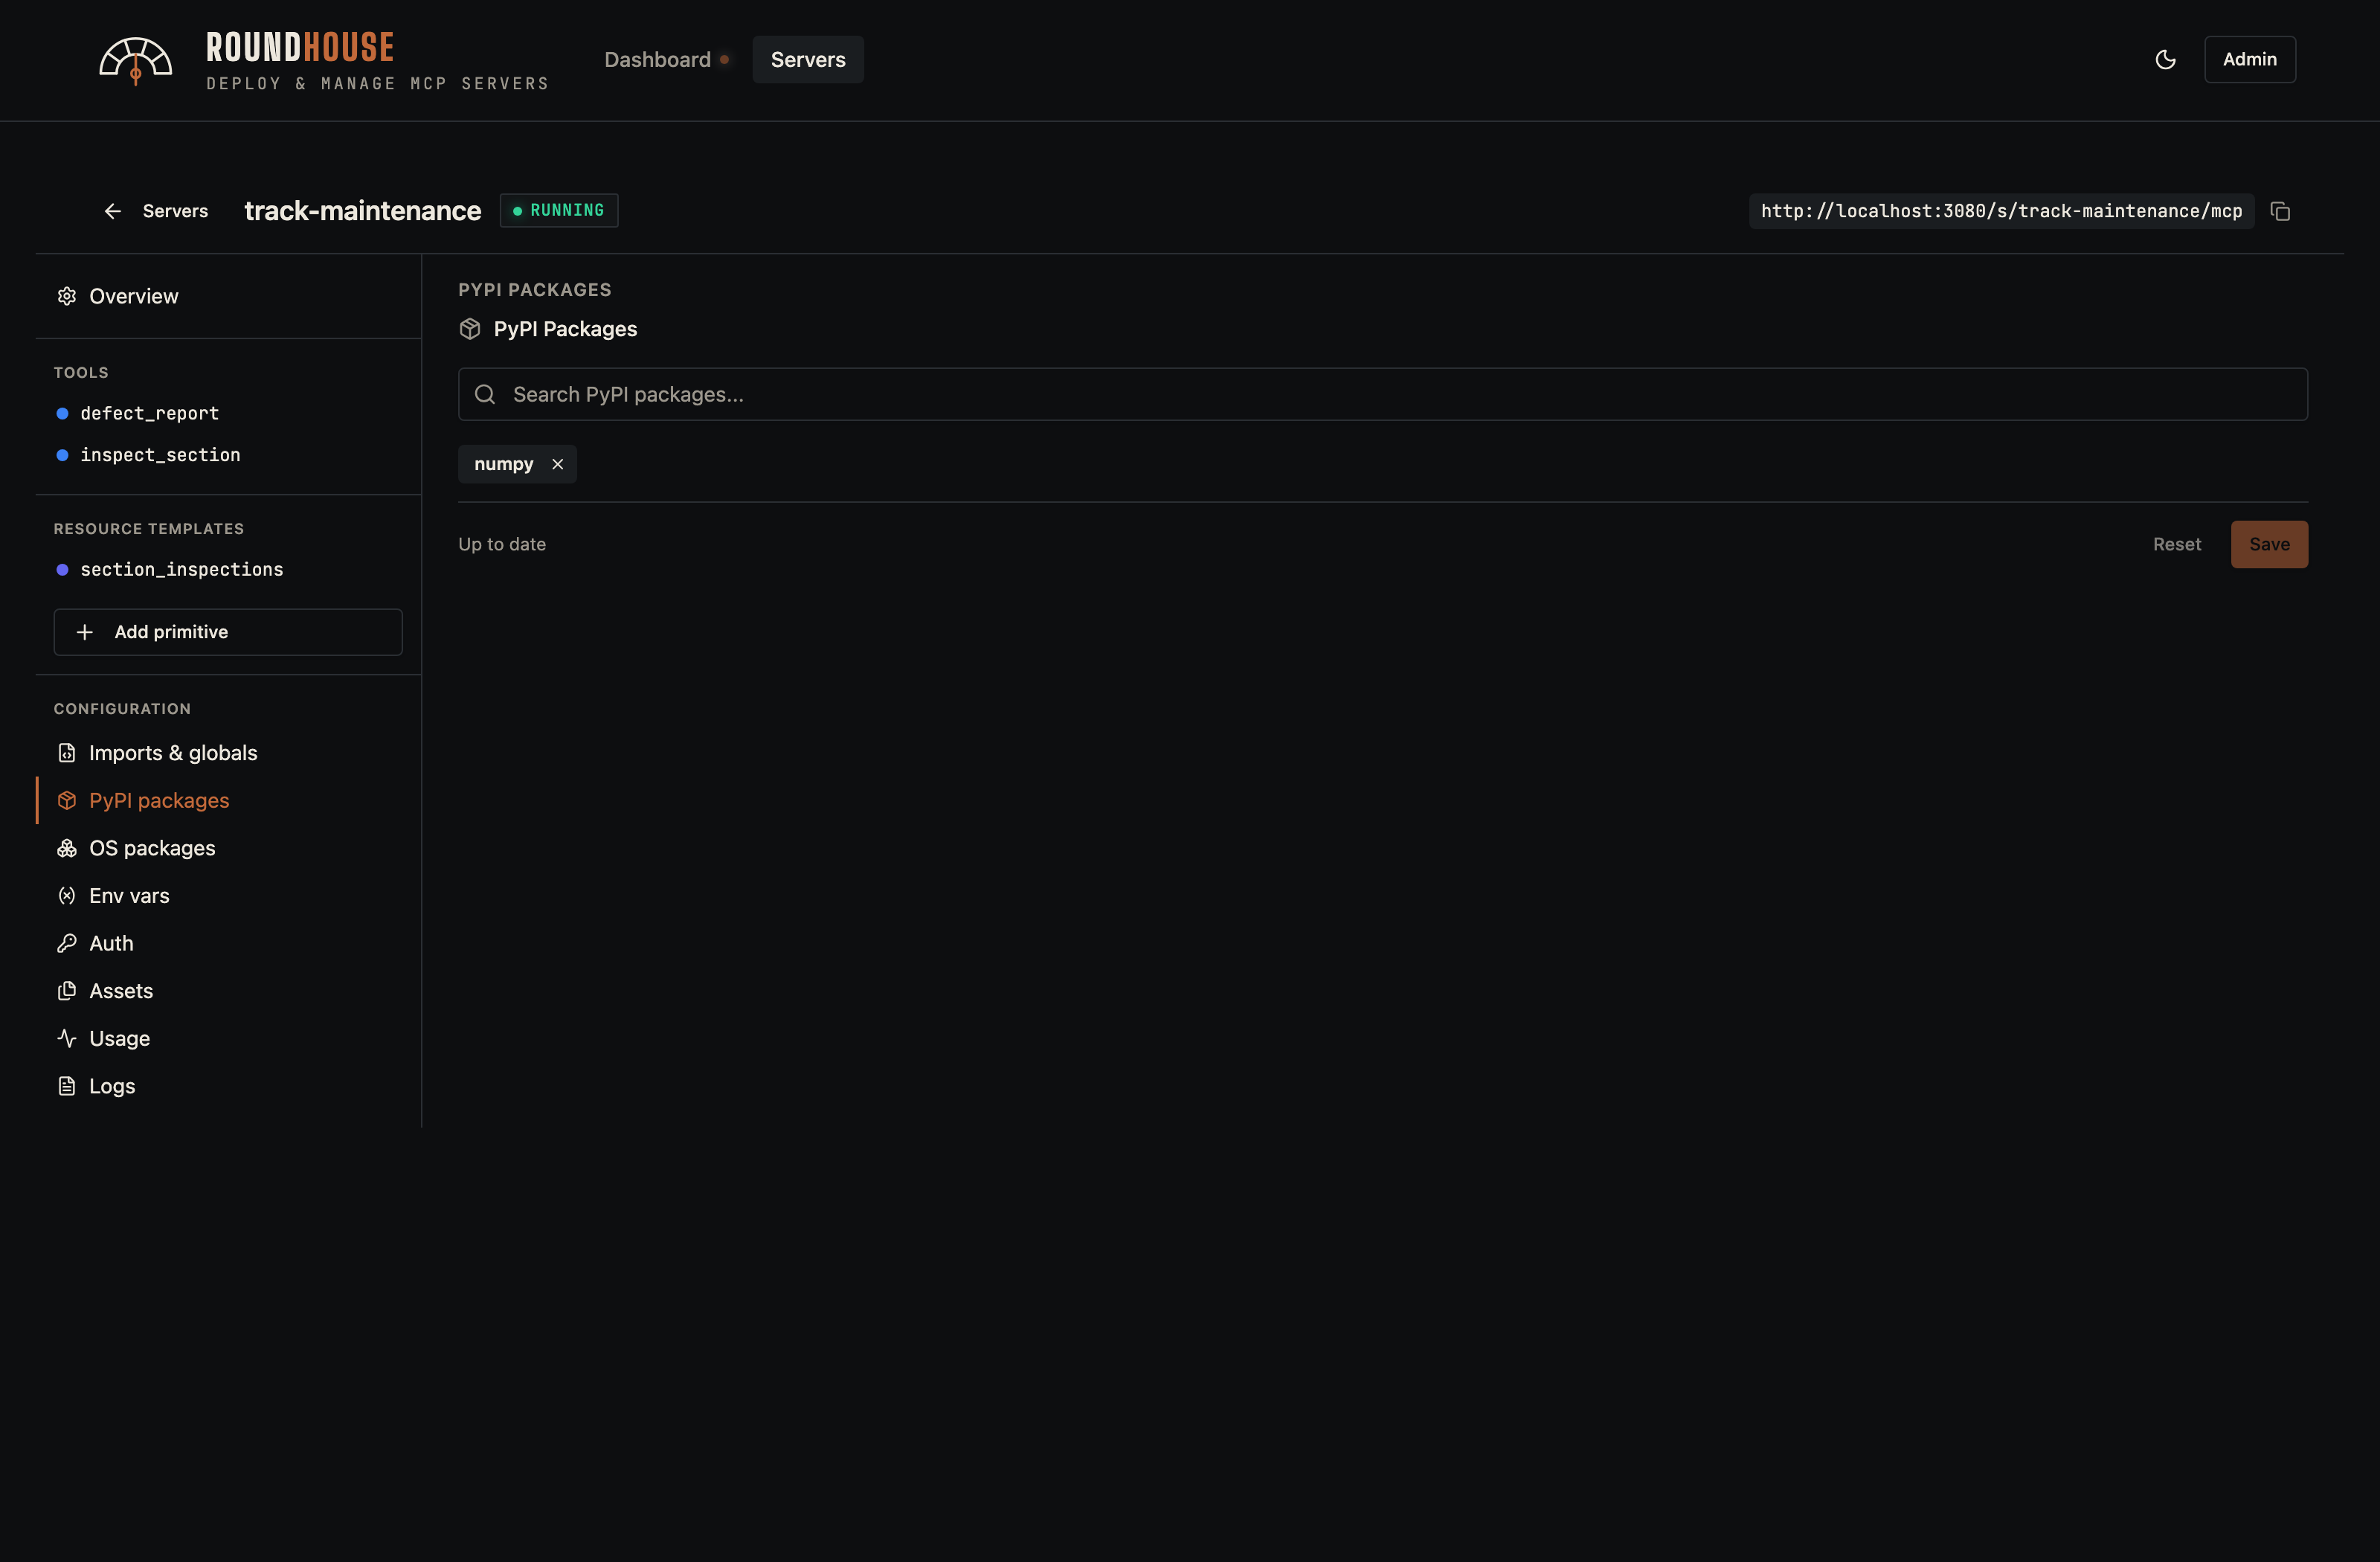Open Assets configuration

pyautogui.click(x=228, y=991)
